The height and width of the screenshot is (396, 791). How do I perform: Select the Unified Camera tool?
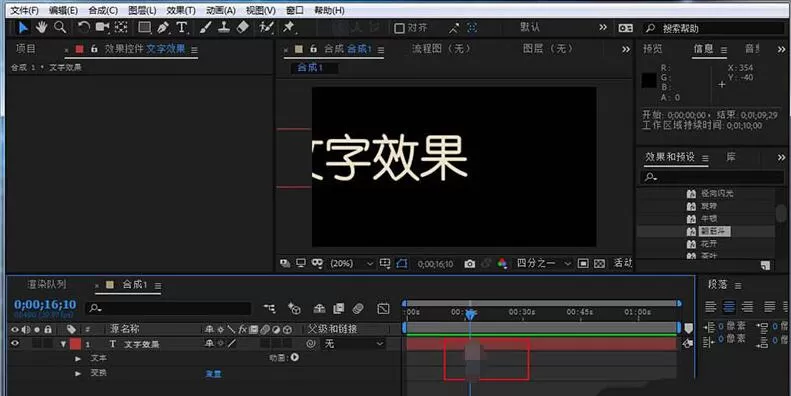[x=102, y=27]
